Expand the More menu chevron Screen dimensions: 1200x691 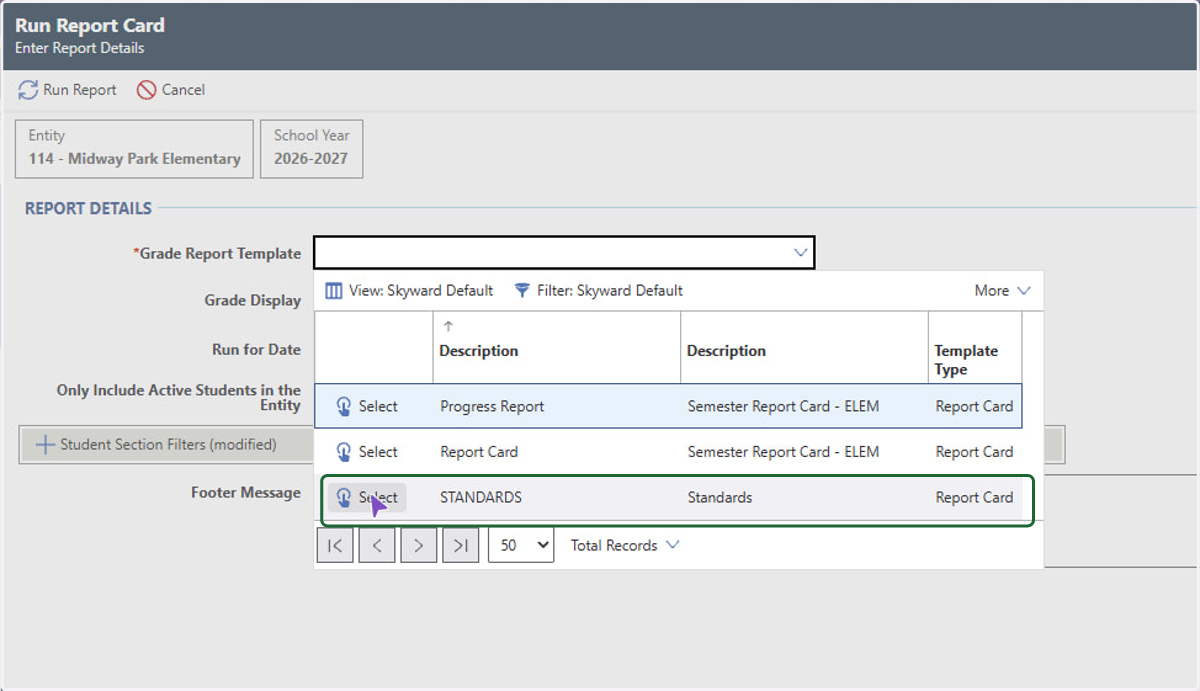point(1023,290)
